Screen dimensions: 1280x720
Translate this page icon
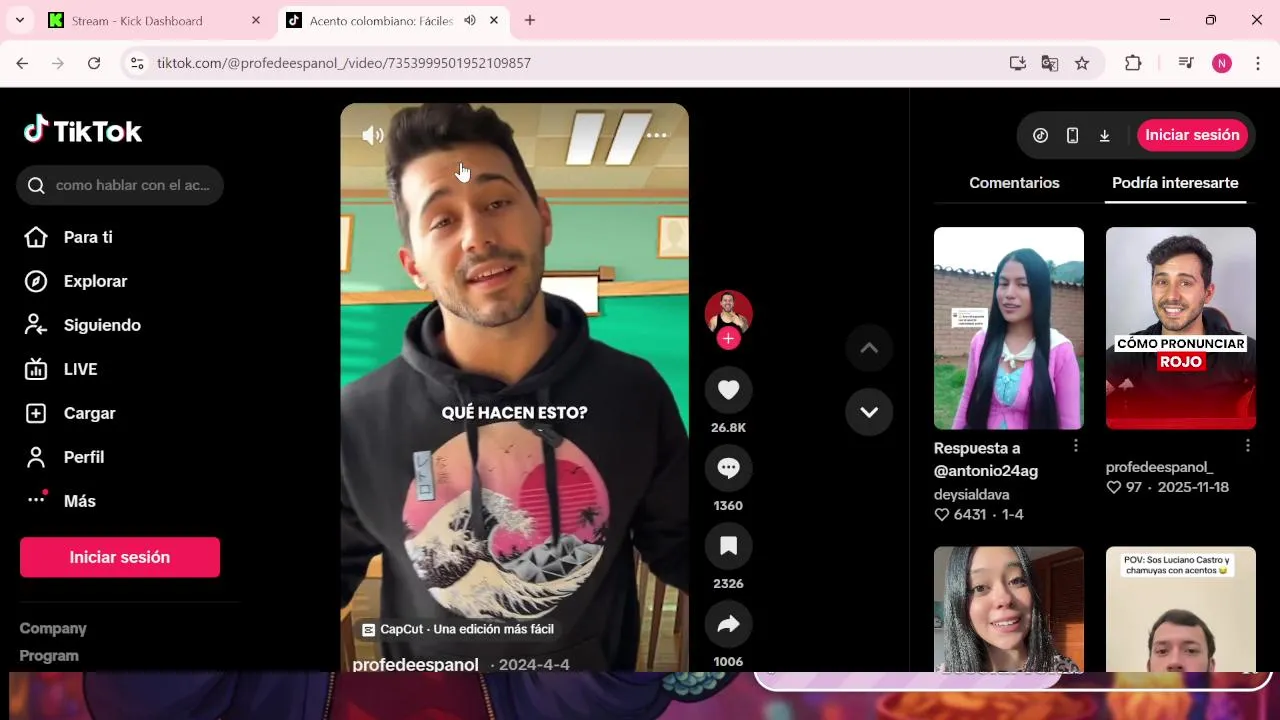(x=1050, y=63)
